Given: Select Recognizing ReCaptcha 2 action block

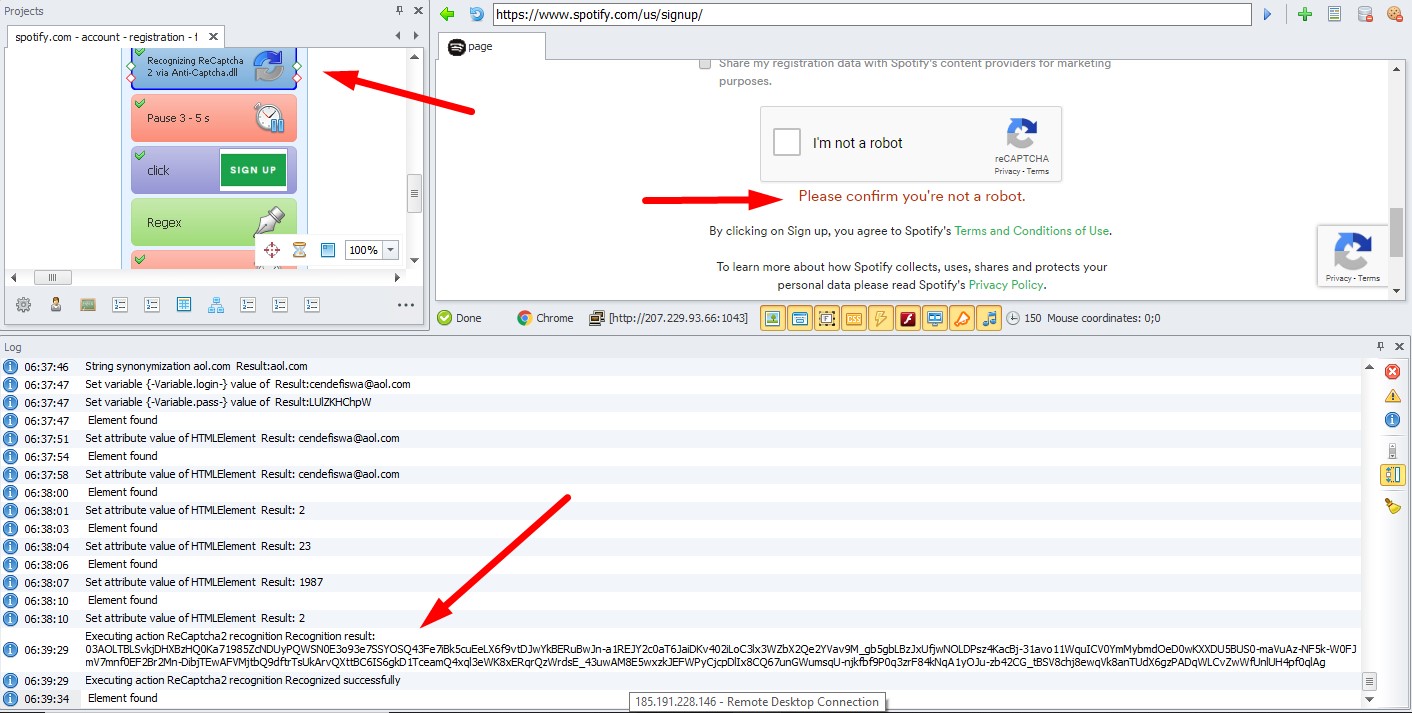Looking at the screenshot, I should coord(214,70).
